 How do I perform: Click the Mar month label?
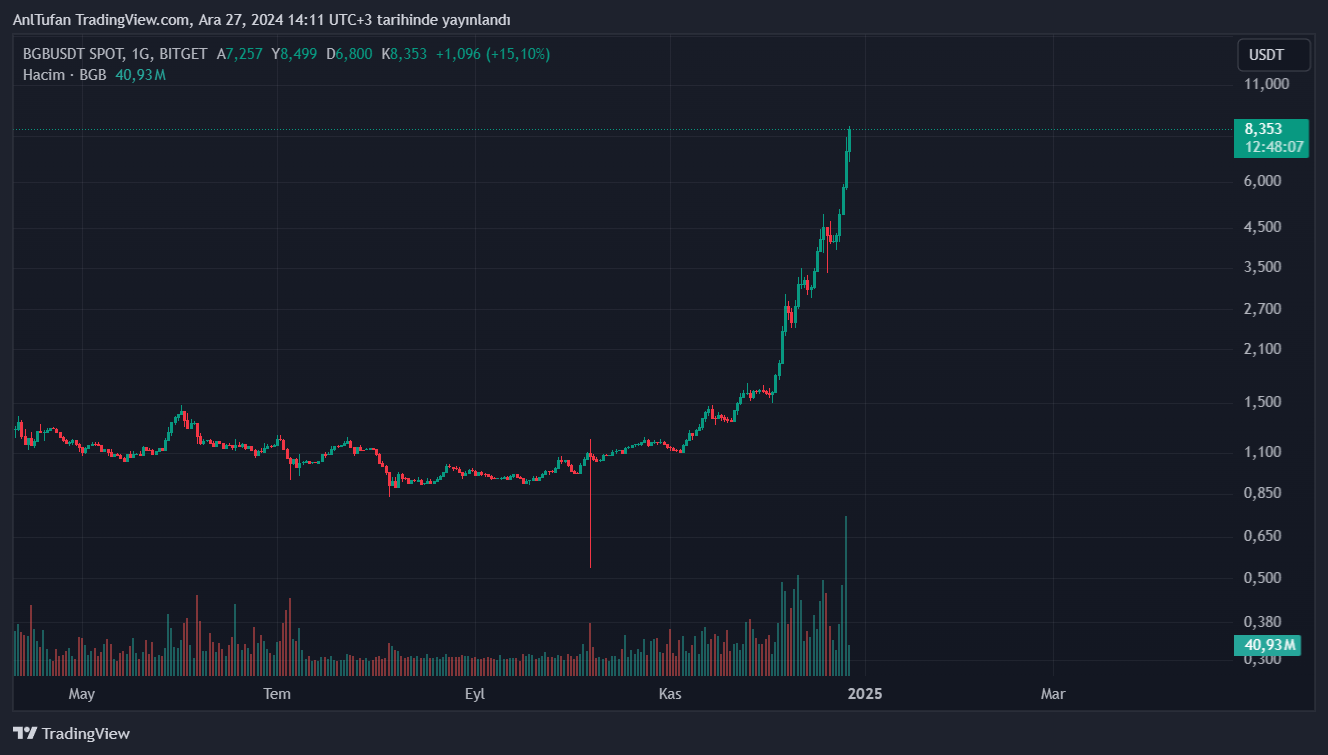tap(1053, 693)
